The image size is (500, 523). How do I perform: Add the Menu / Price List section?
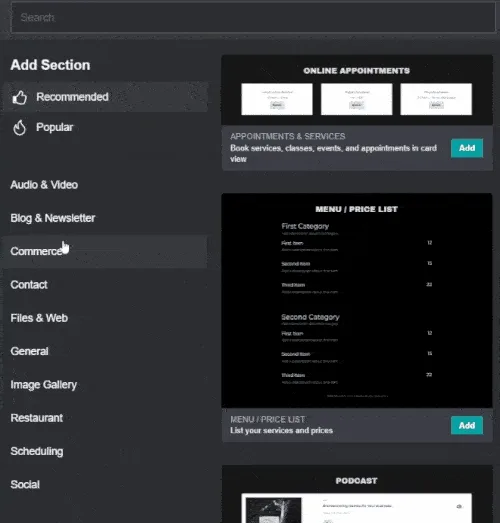(467, 425)
